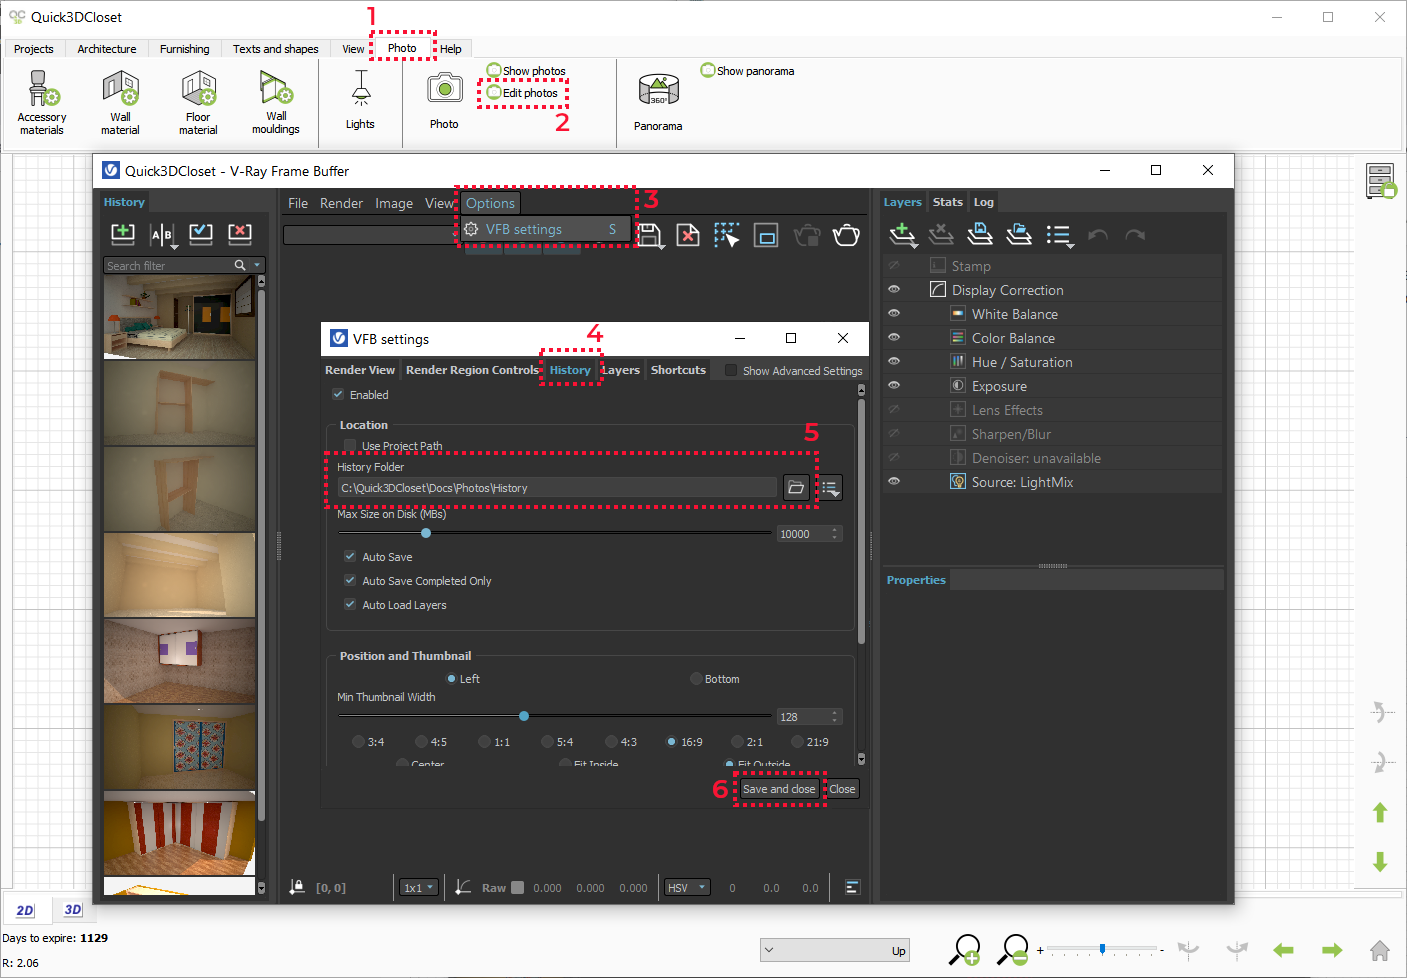The width and height of the screenshot is (1407, 978).
Task: Select the 4:3 aspect ratio radio button
Action: [611, 742]
